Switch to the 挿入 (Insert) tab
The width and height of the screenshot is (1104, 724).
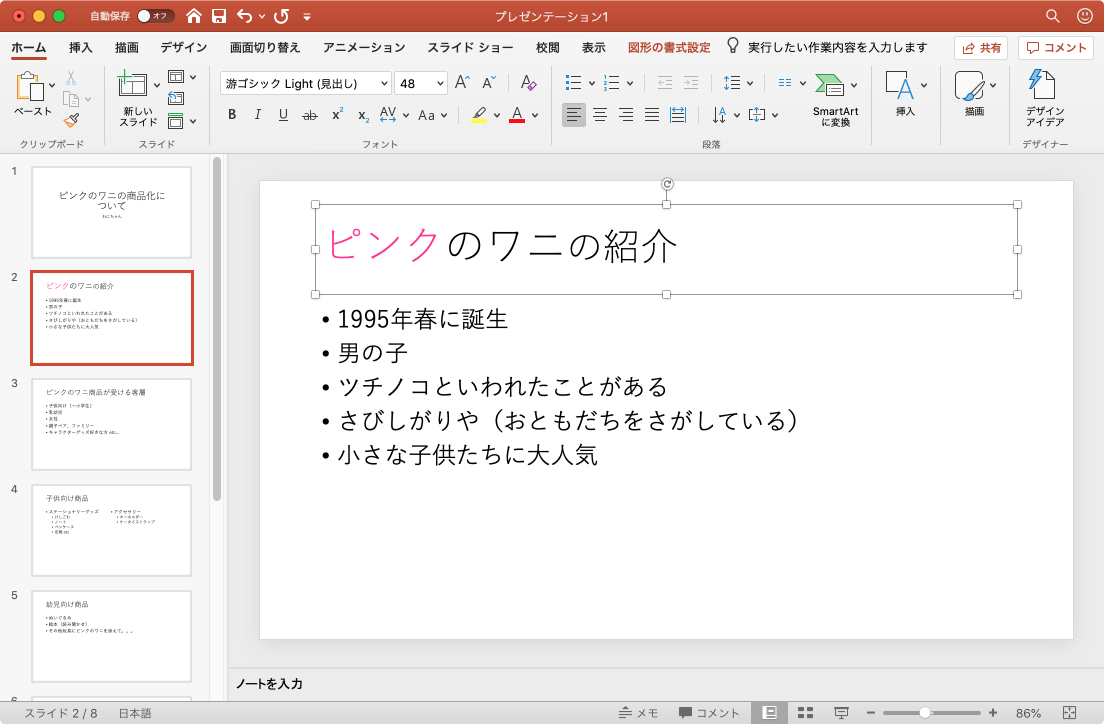pos(81,47)
